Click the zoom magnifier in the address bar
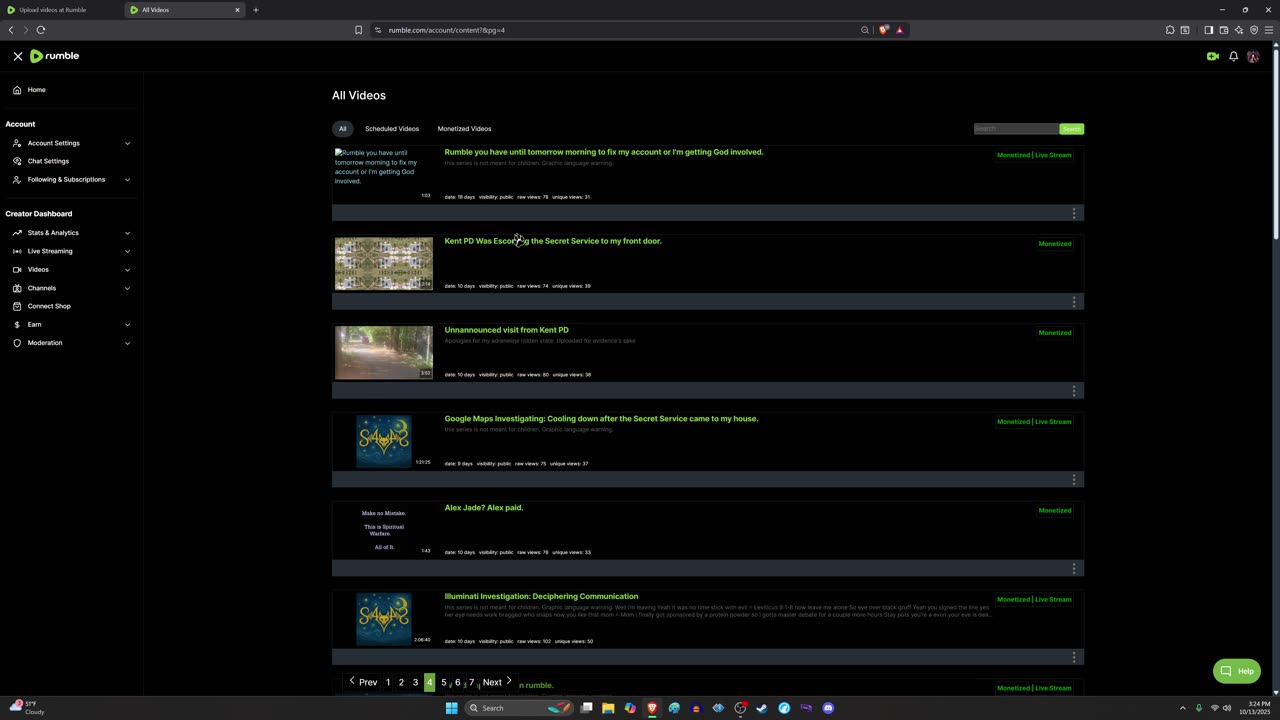1280x720 pixels. pos(865,30)
